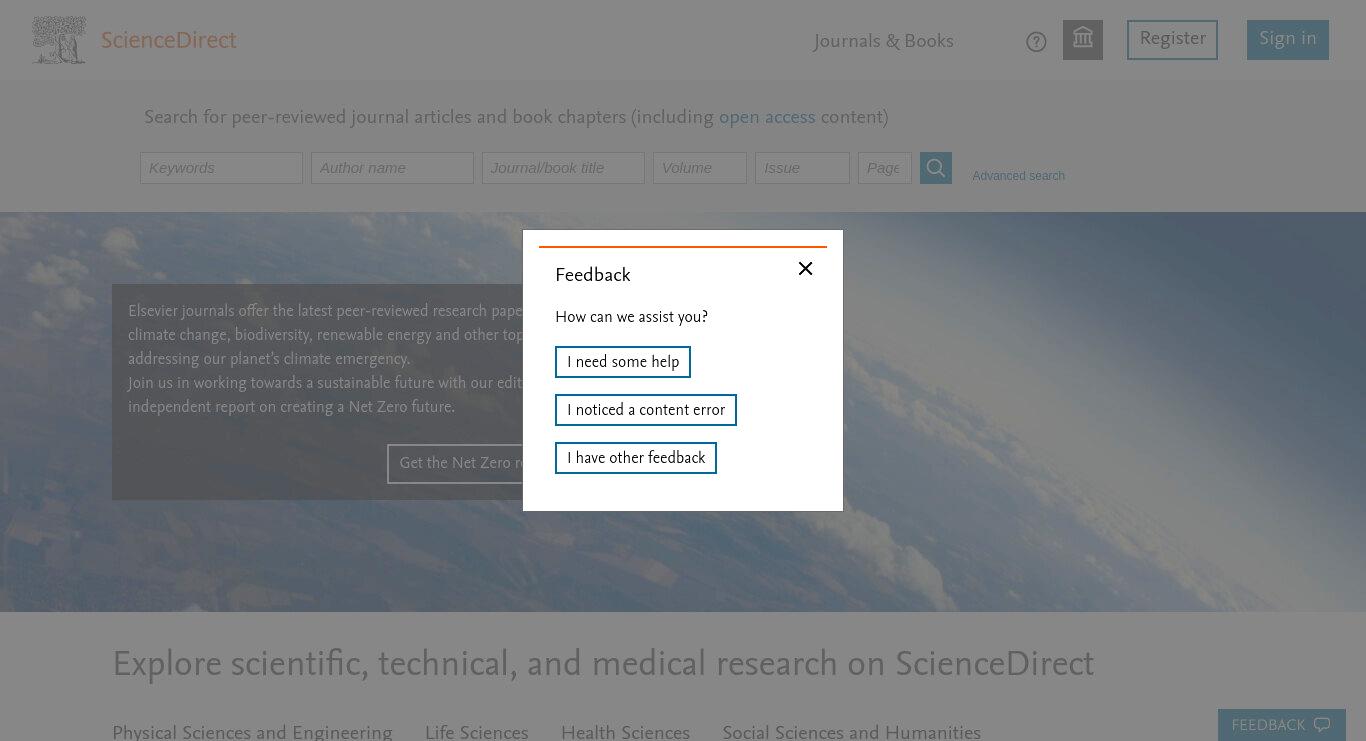1366x741 pixels.
Task: Focus the Issue input field
Action: click(x=802, y=168)
